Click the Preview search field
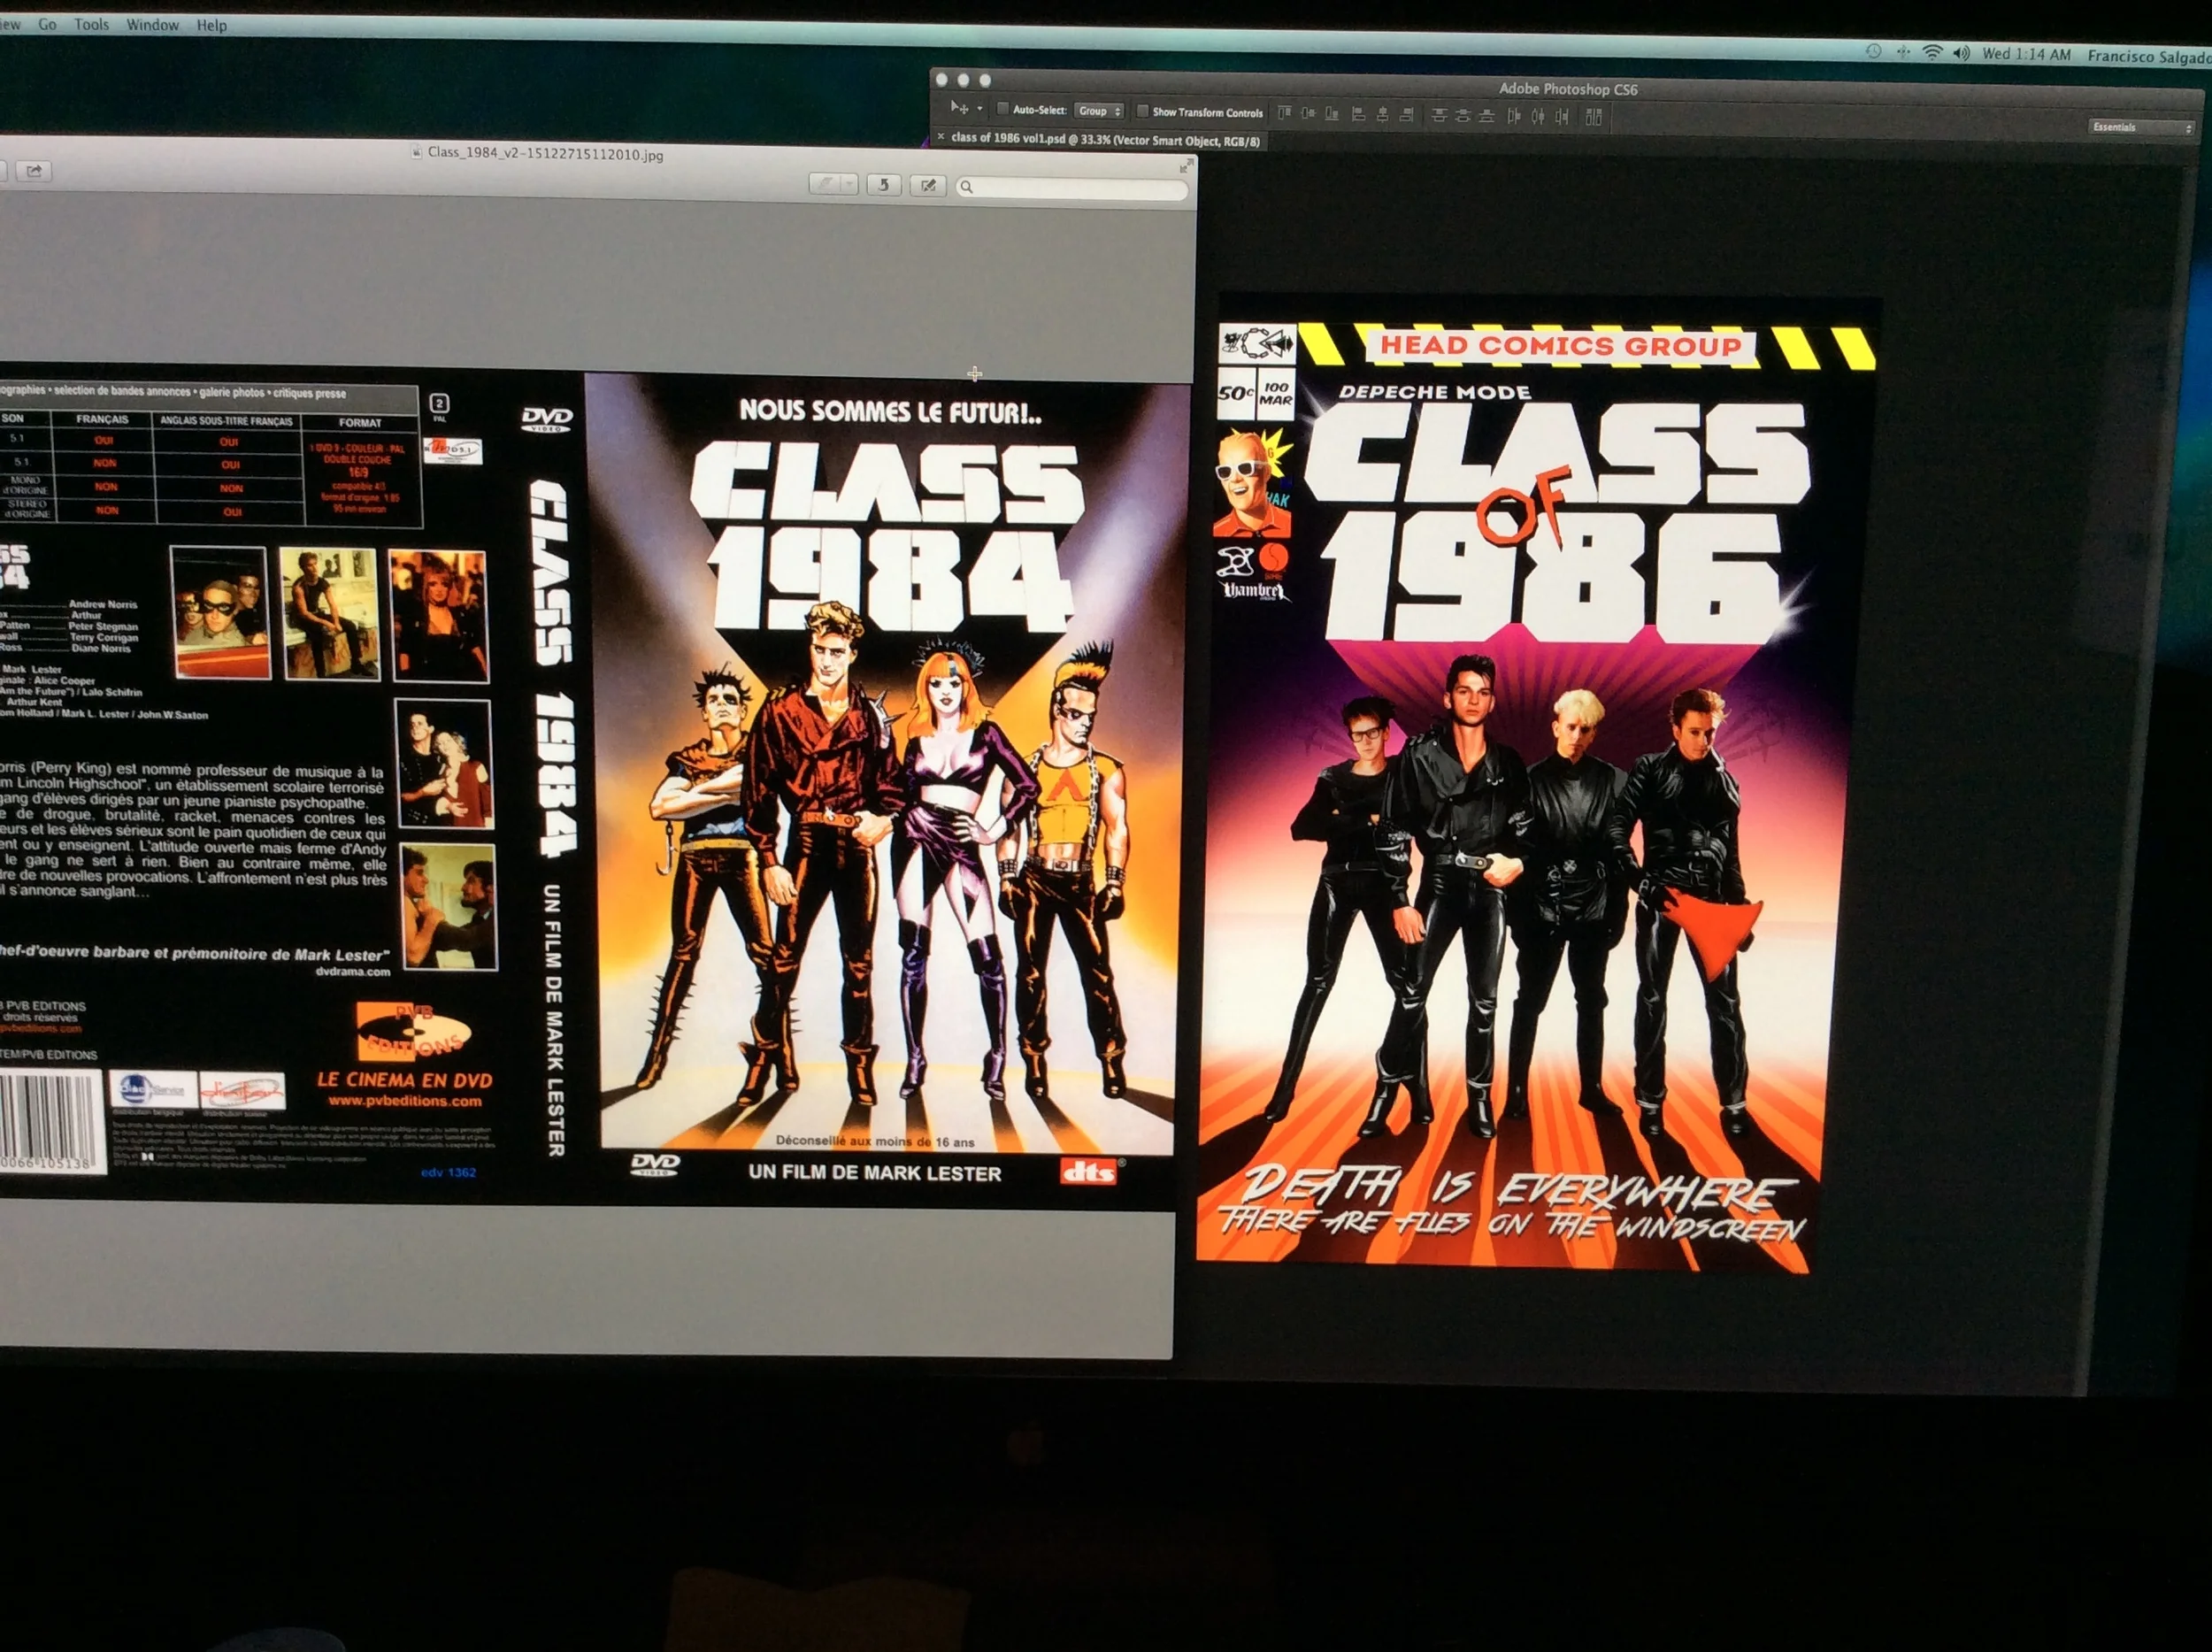 1071,187
